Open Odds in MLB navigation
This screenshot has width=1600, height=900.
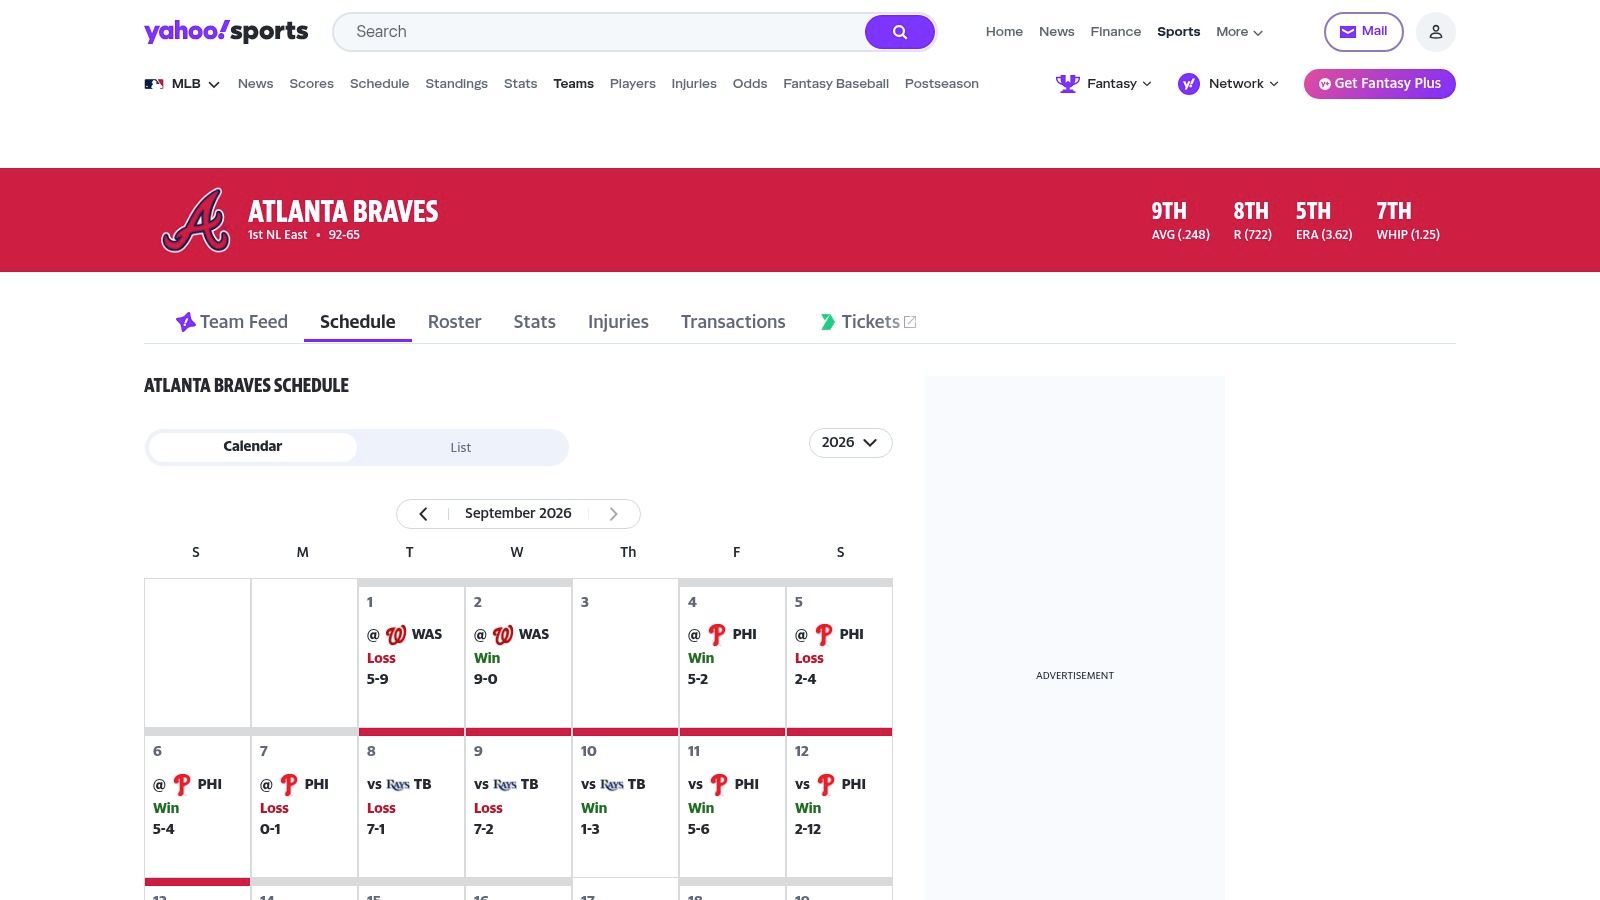(x=750, y=84)
